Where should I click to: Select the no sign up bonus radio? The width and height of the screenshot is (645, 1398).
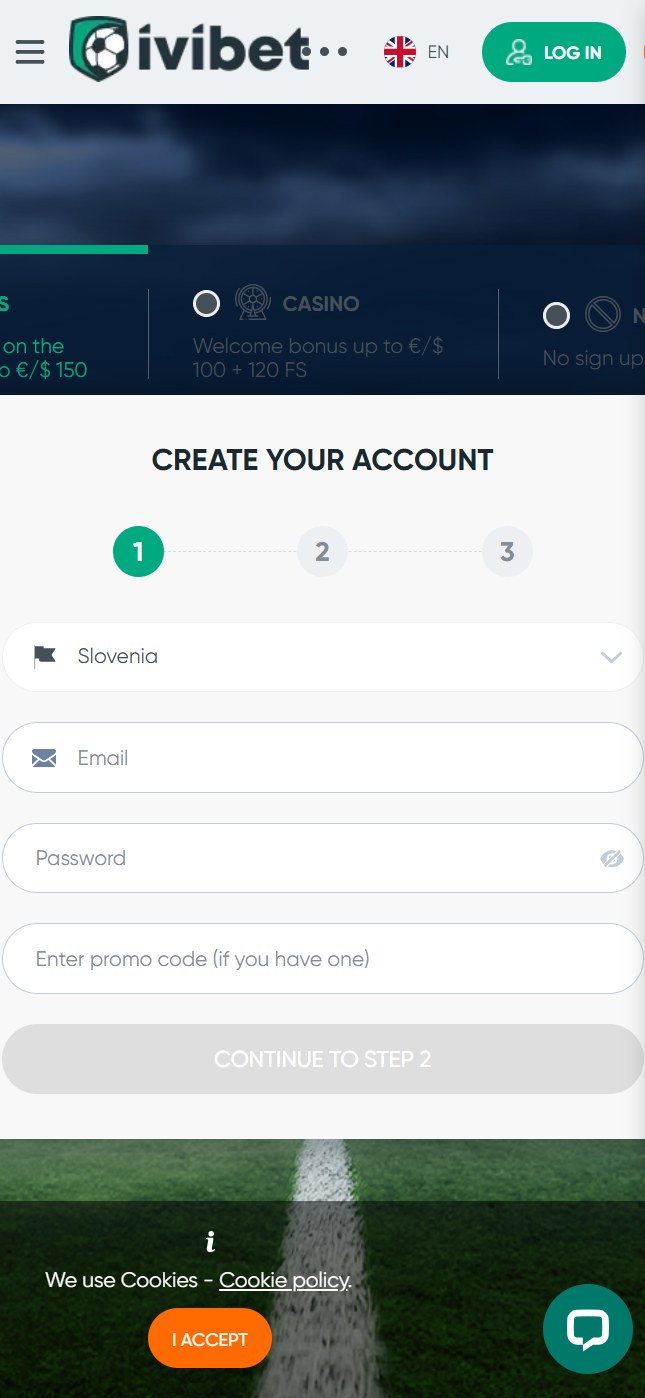pyautogui.click(x=556, y=316)
